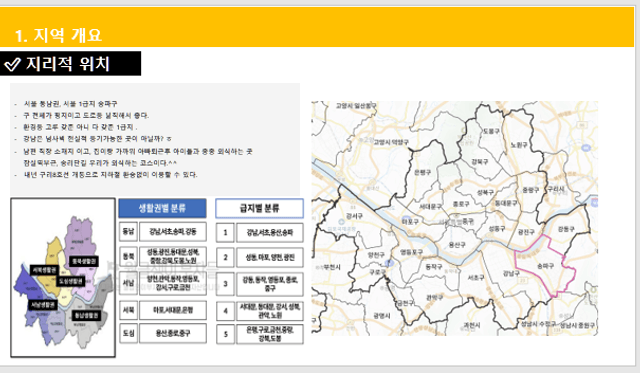Click the '서남생활권' label on small map
This screenshot has height=373, width=640.
(43, 305)
